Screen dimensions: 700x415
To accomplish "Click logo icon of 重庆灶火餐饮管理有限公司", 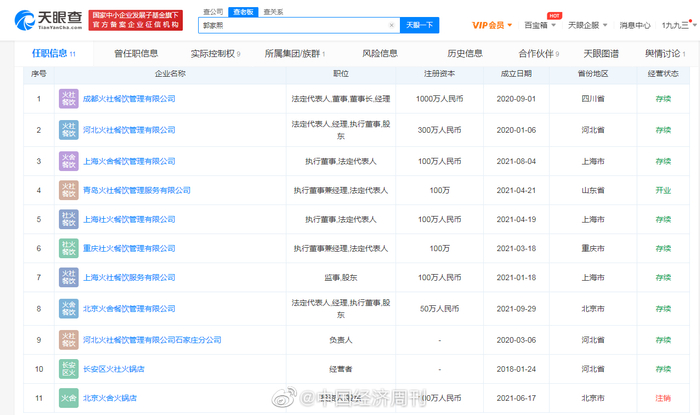I will (x=68, y=247).
